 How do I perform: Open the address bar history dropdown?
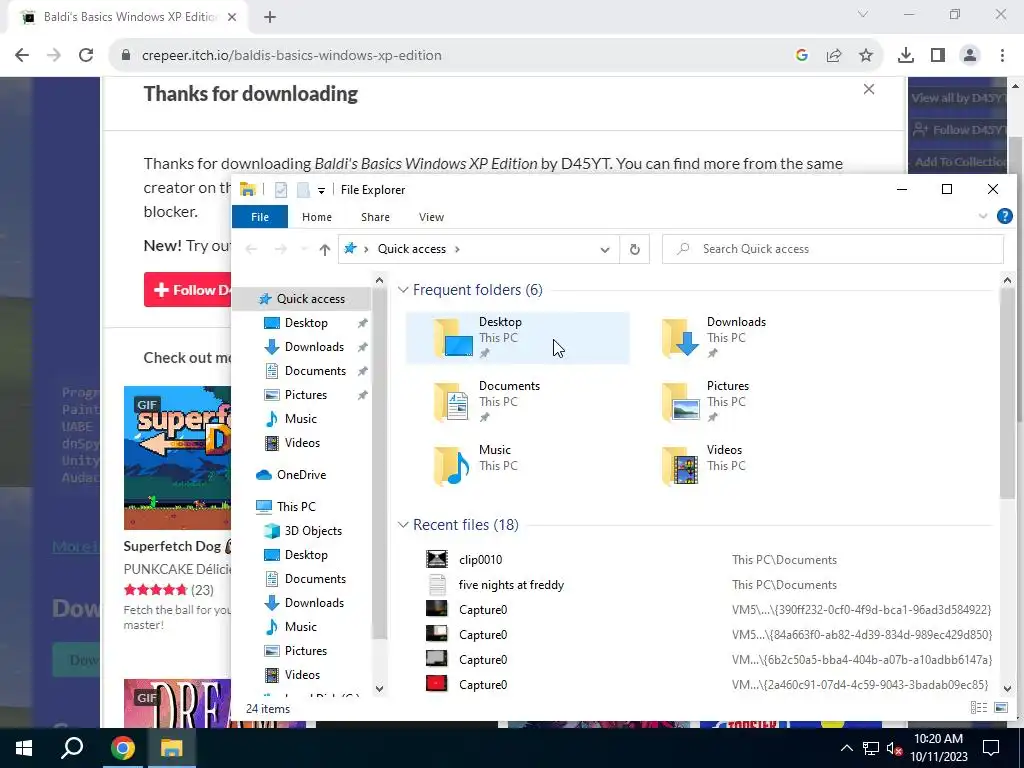[x=605, y=249]
